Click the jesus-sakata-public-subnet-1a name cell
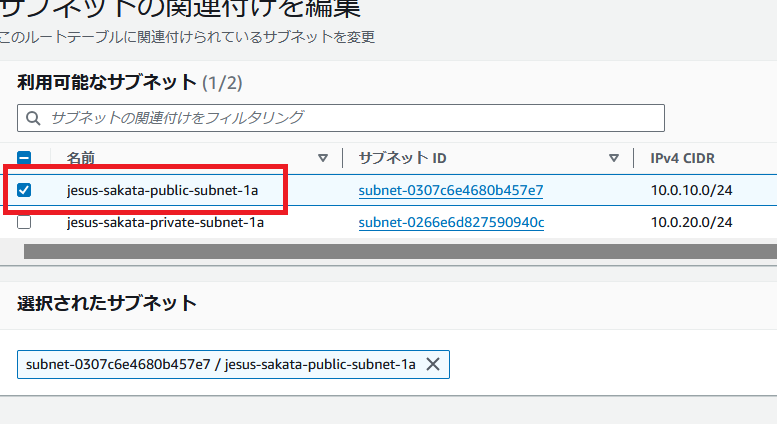 [x=163, y=190]
